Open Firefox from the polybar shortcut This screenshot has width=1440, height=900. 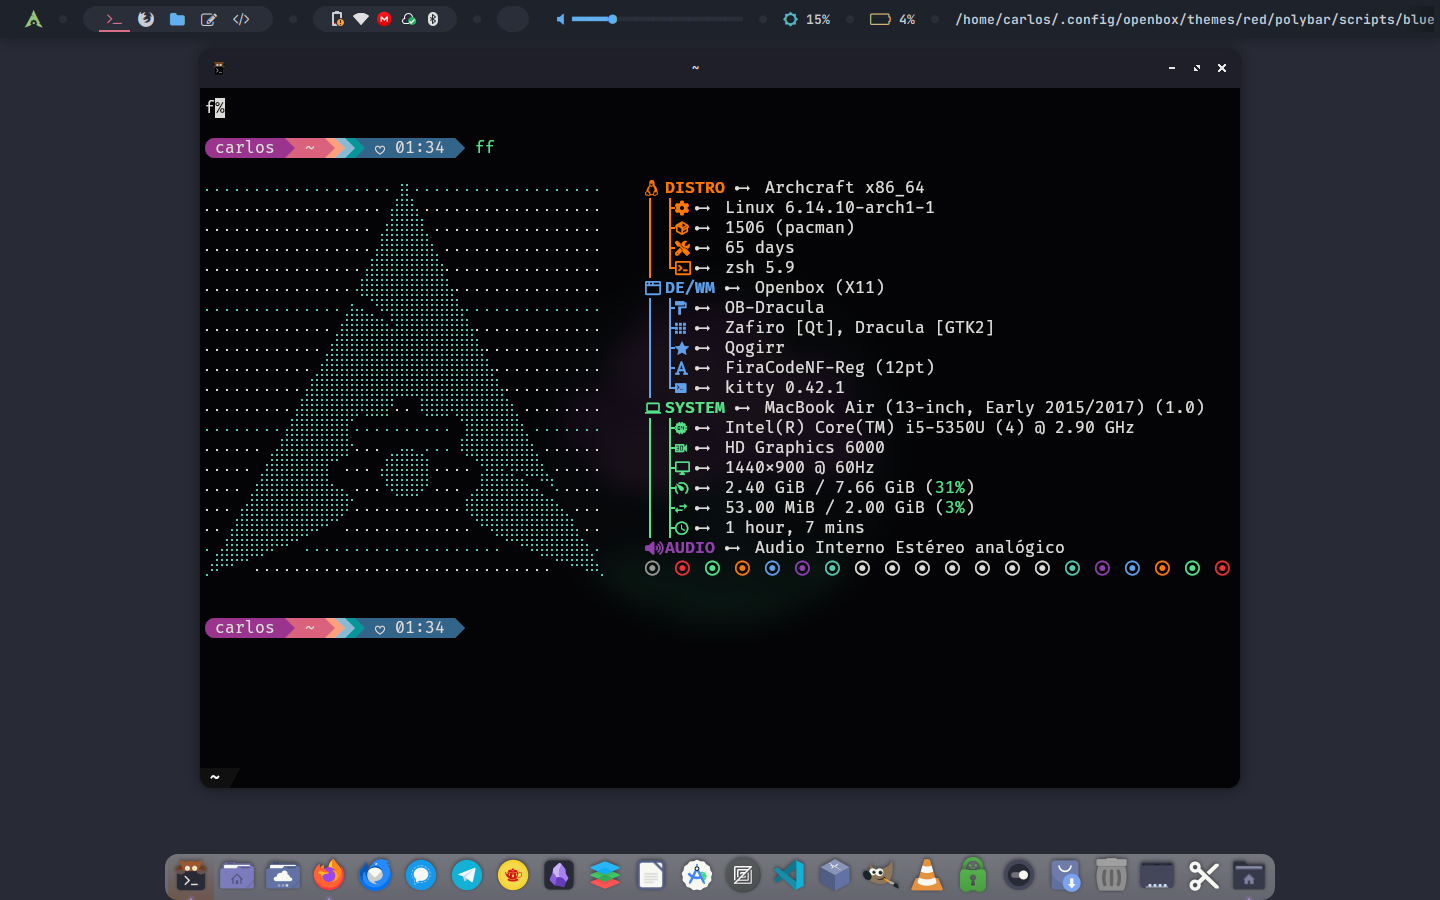(146, 19)
